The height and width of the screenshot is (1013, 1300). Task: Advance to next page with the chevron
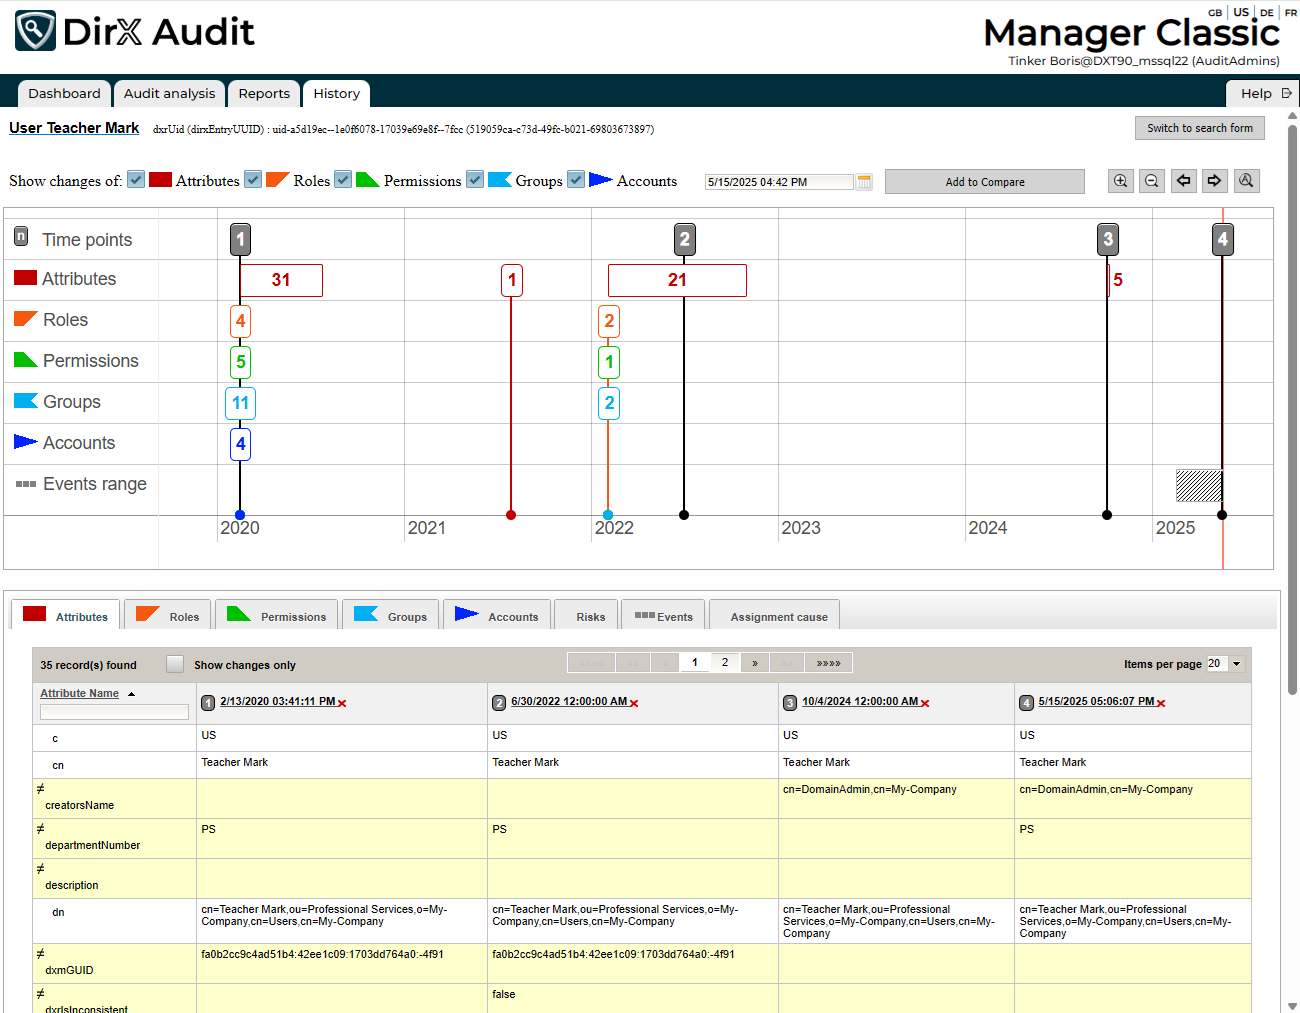point(755,662)
